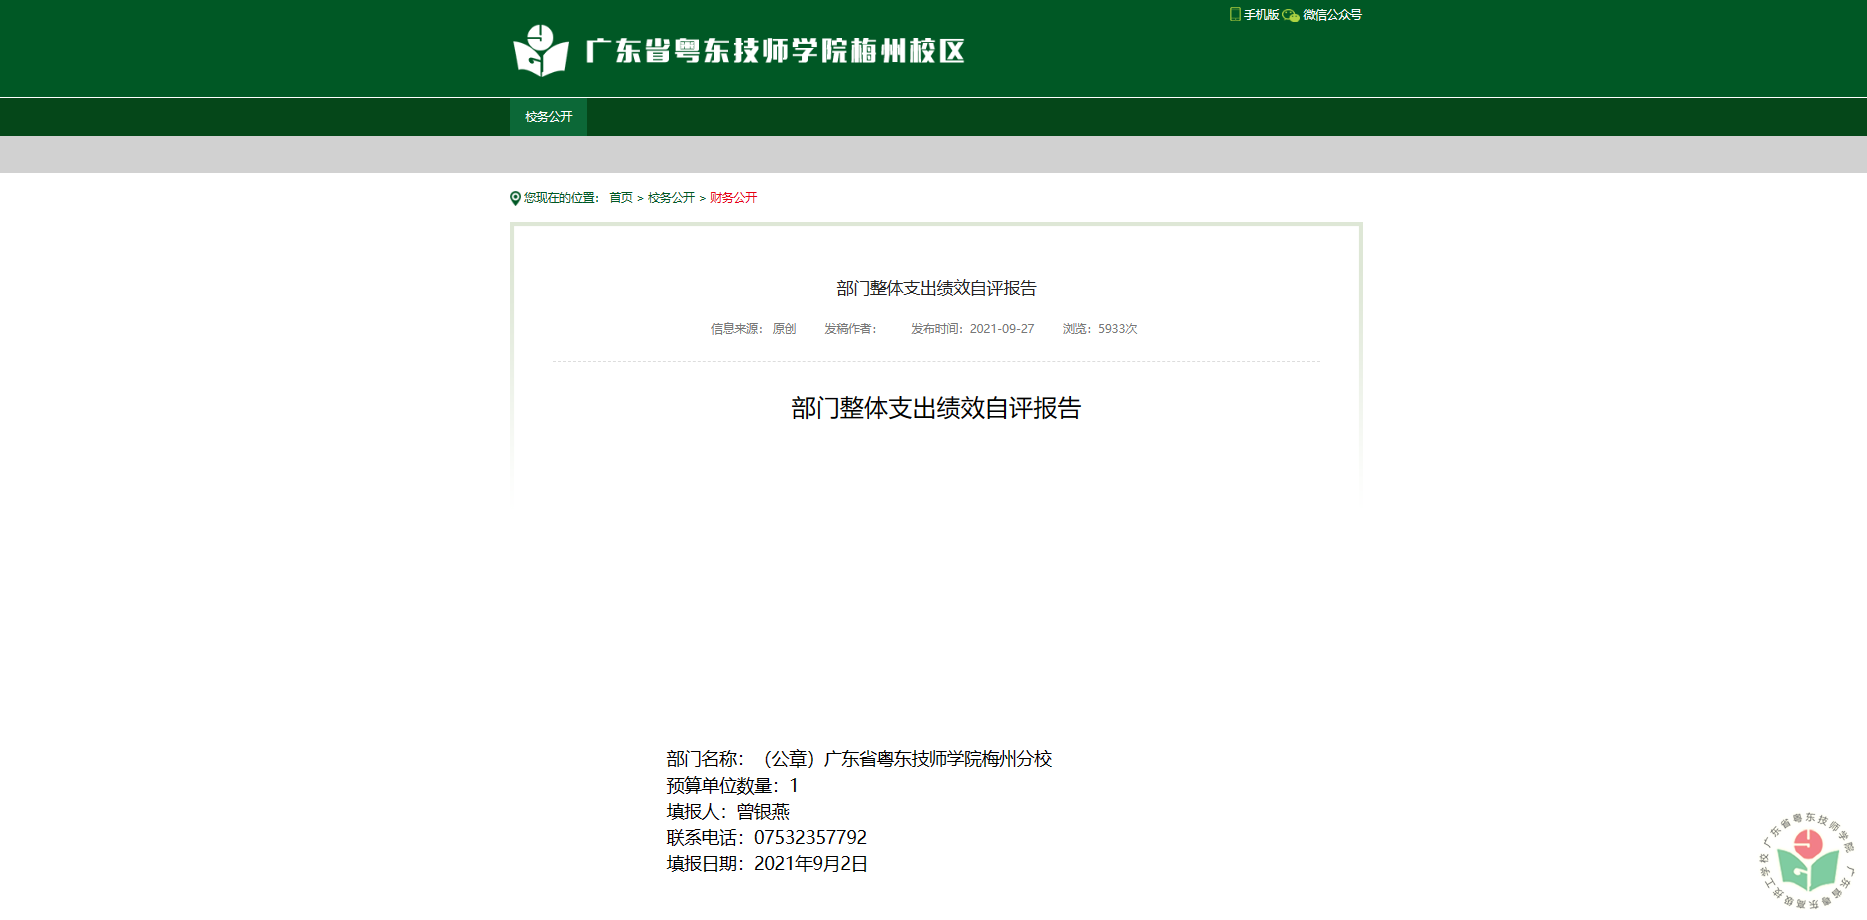Select the 校务公开 navigation tab
This screenshot has height=920, width=1867.
pos(548,117)
